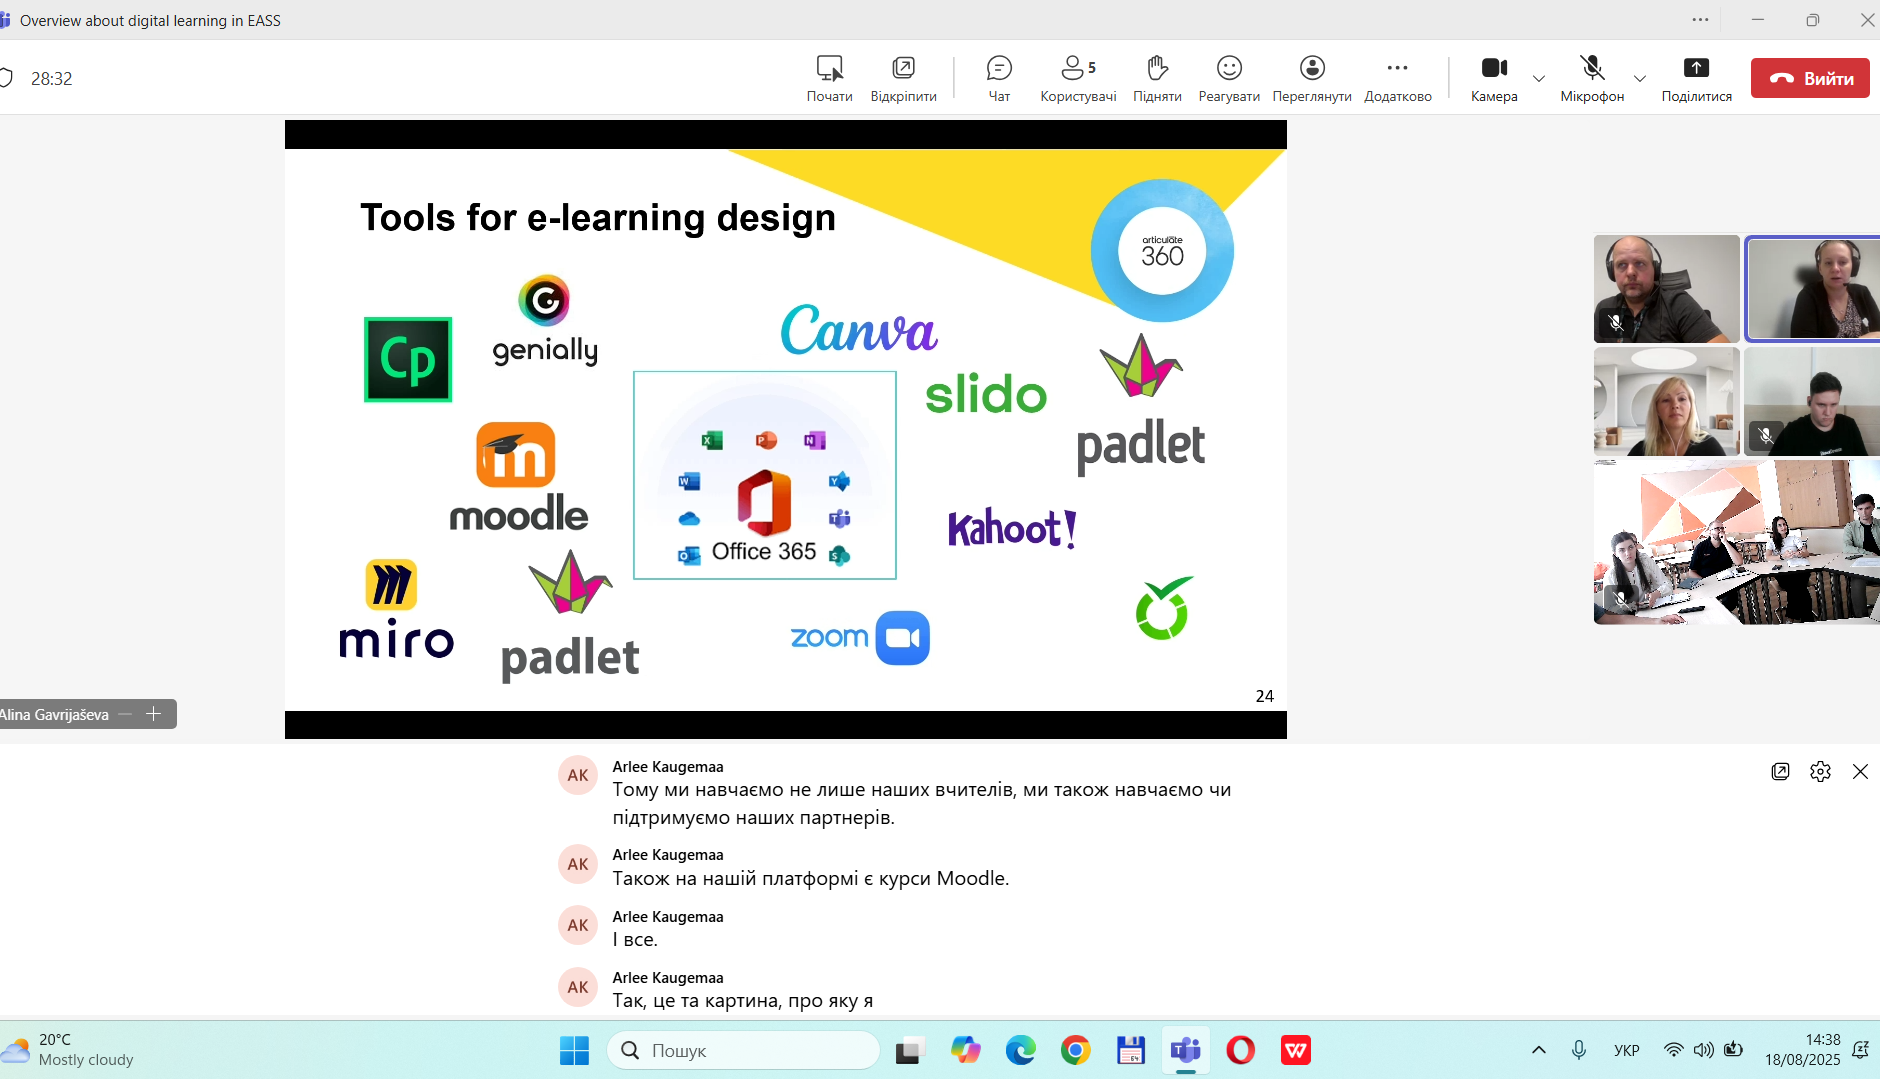The image size is (1880, 1079).
Task: Open the Wi-Fi network settings
Action: (1673, 1050)
